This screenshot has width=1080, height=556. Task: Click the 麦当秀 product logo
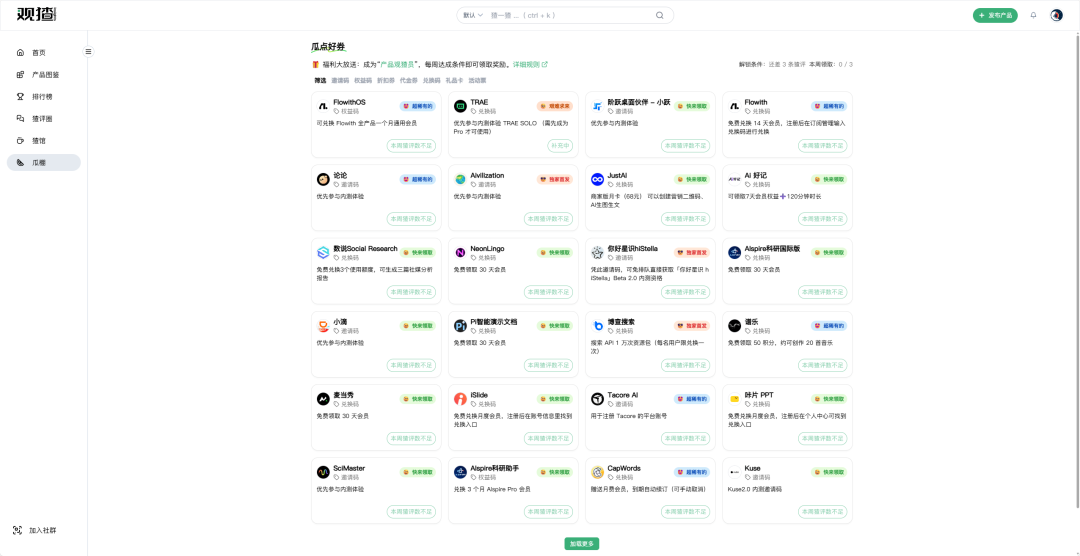pyautogui.click(x=322, y=399)
